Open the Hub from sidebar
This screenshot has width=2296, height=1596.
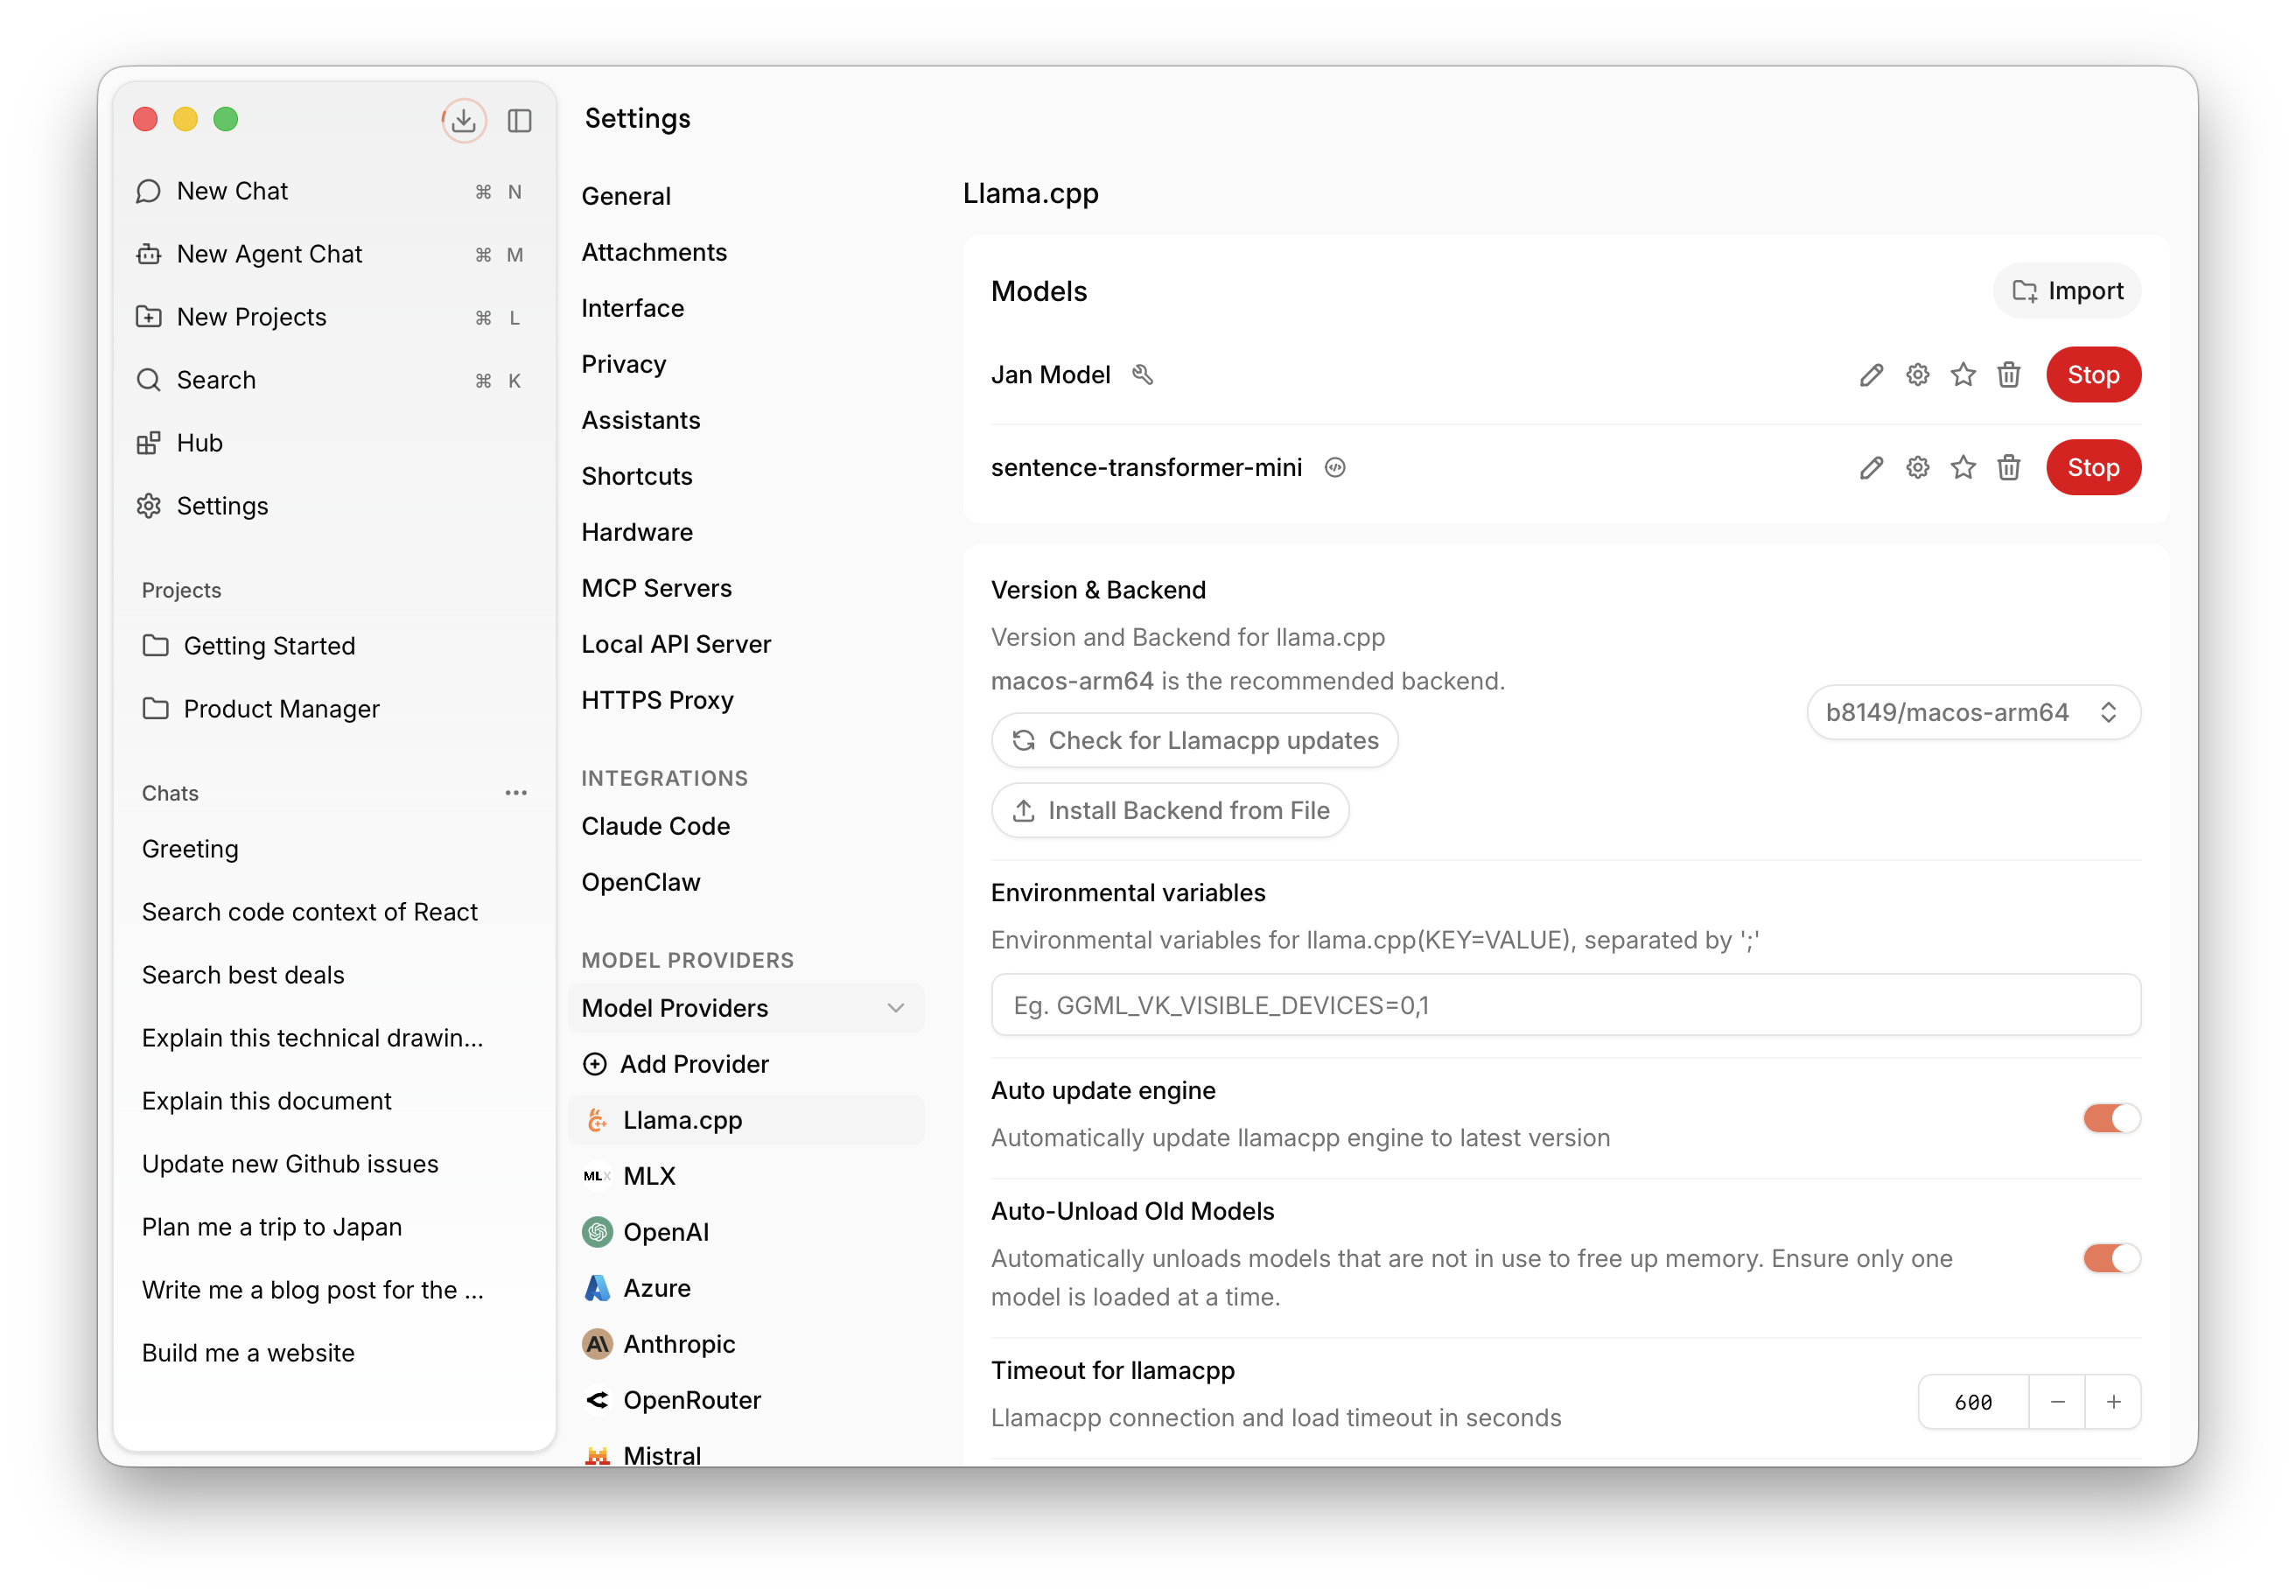point(199,443)
